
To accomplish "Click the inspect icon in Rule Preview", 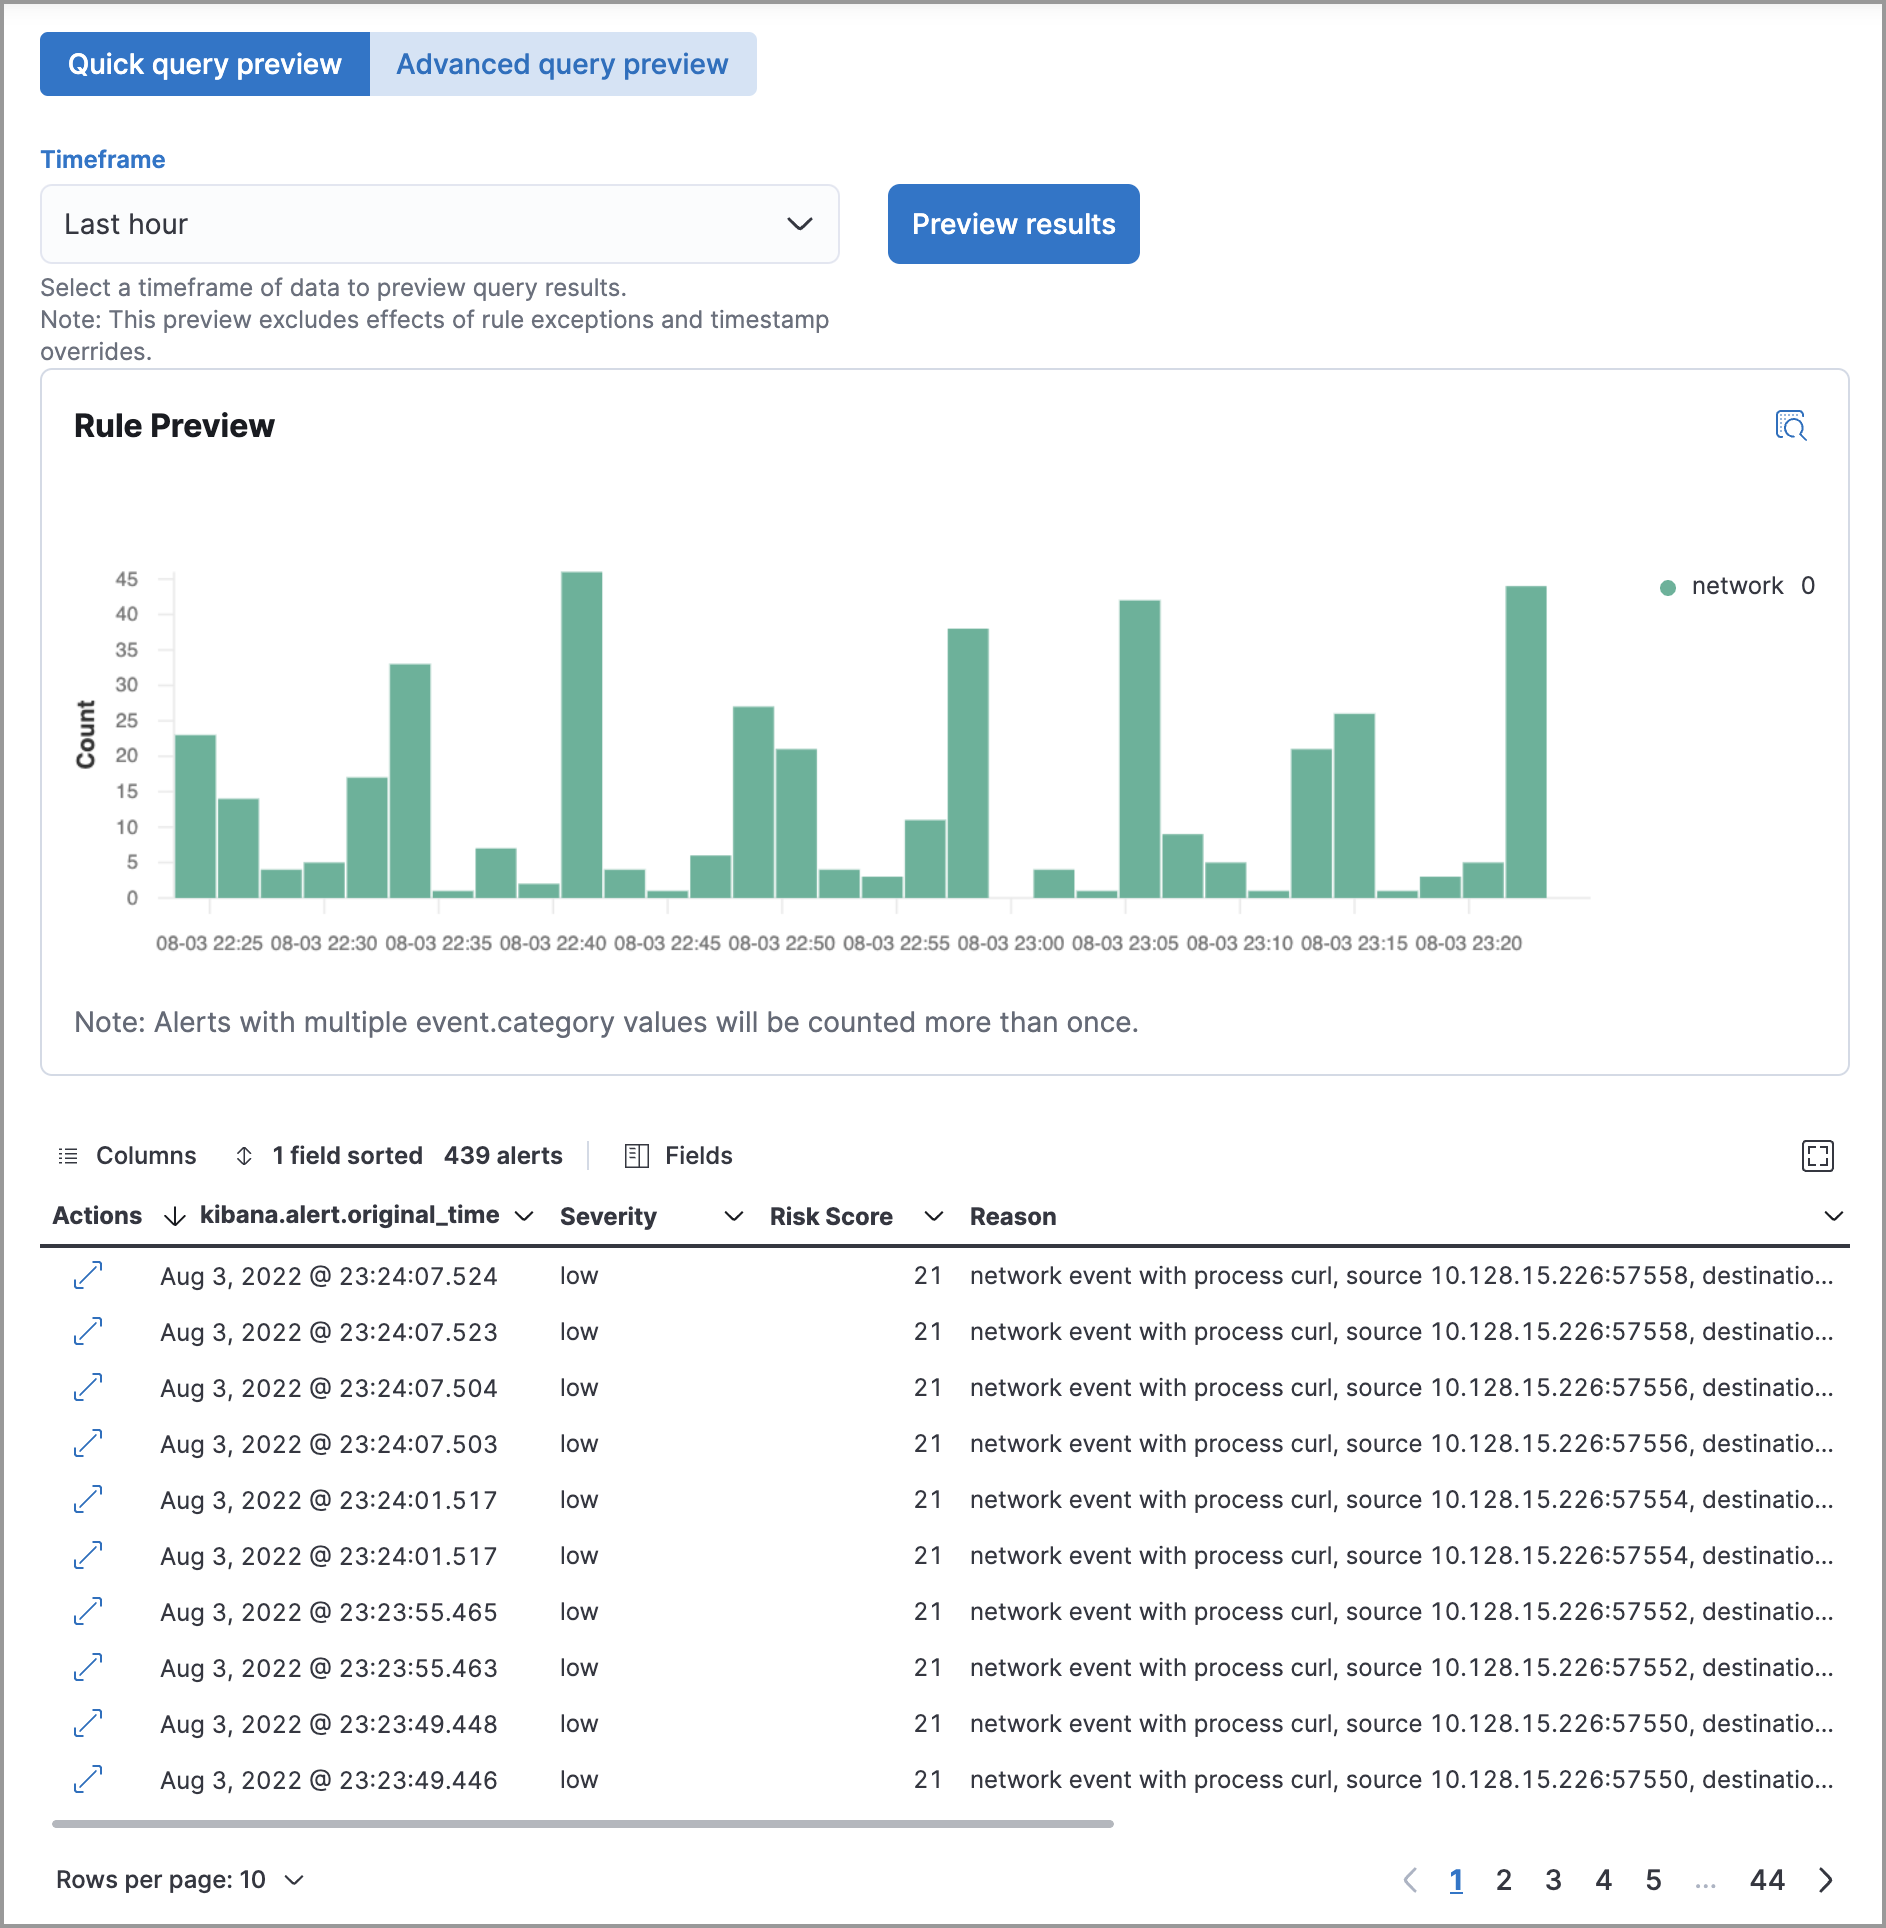I will (x=1790, y=425).
